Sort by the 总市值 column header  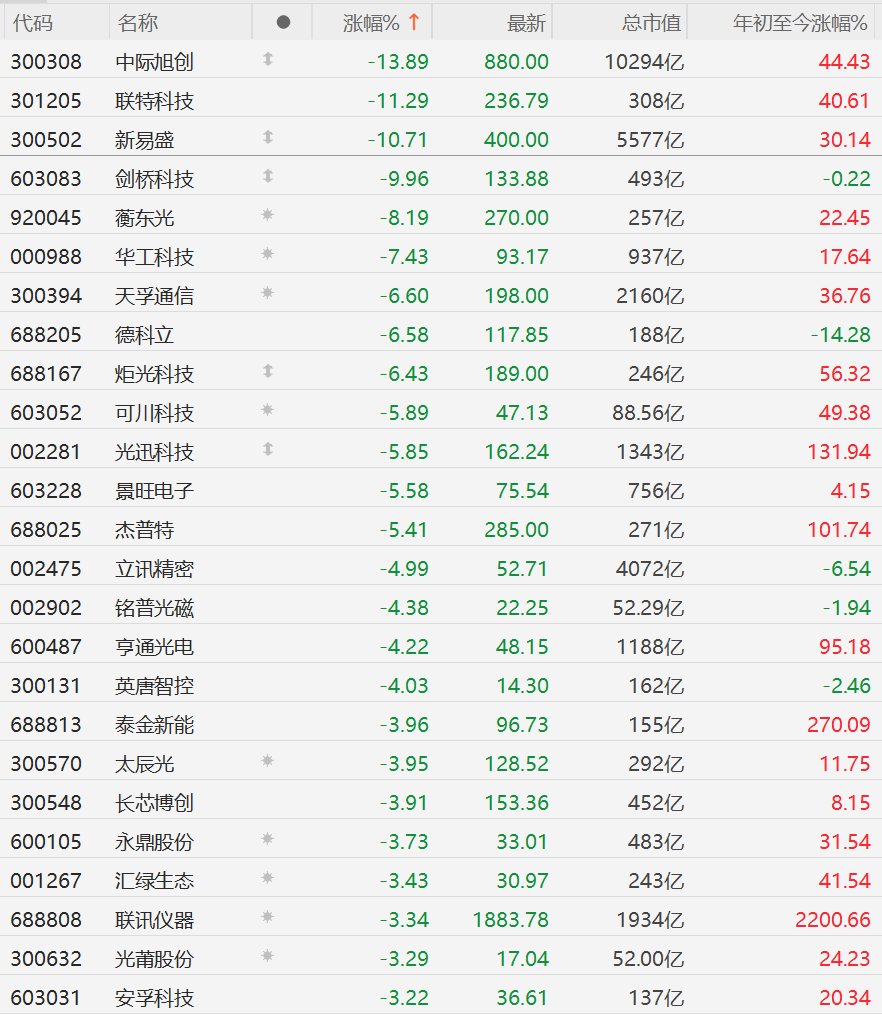[651, 23]
